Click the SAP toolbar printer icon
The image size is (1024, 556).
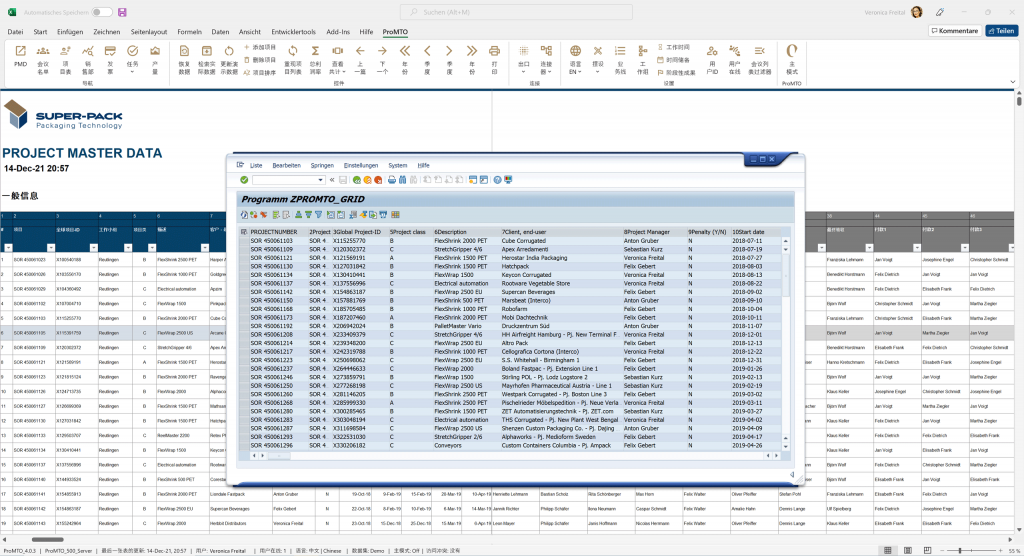[x=391, y=180]
